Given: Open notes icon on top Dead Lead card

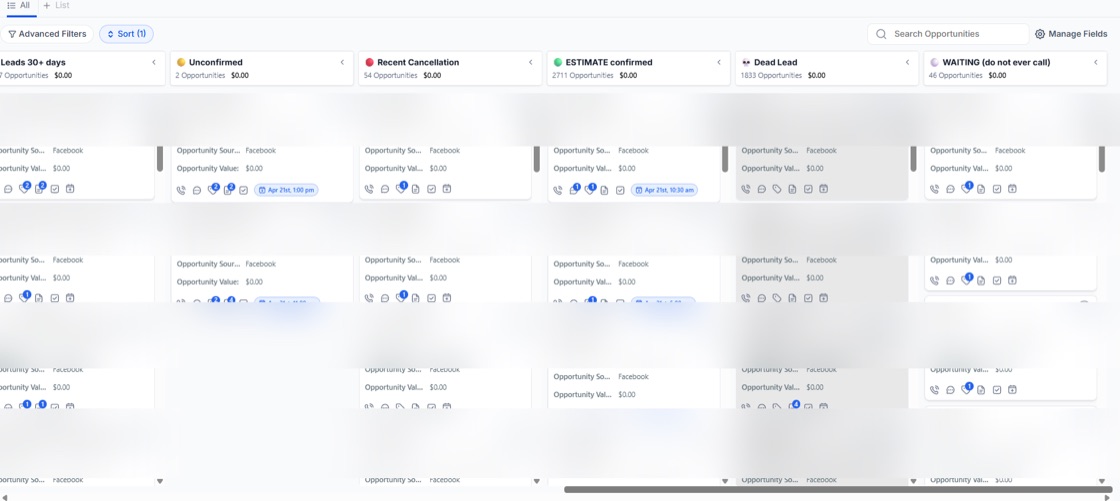Looking at the screenshot, I should (792, 189).
